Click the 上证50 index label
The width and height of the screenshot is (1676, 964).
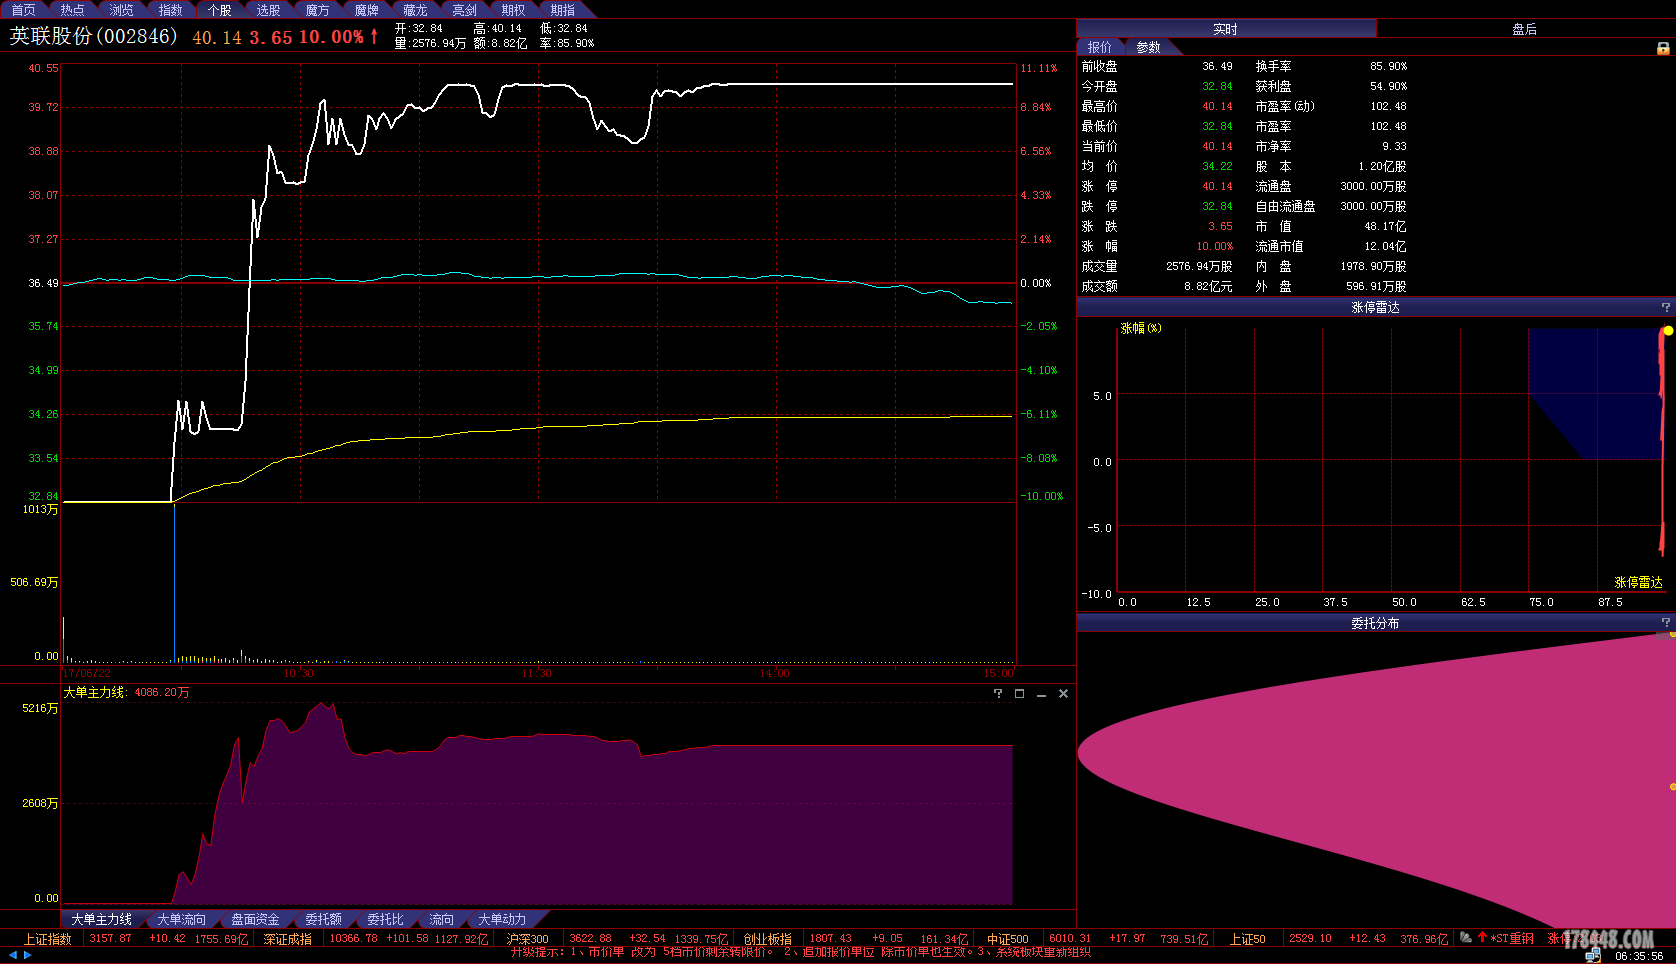(1247, 939)
